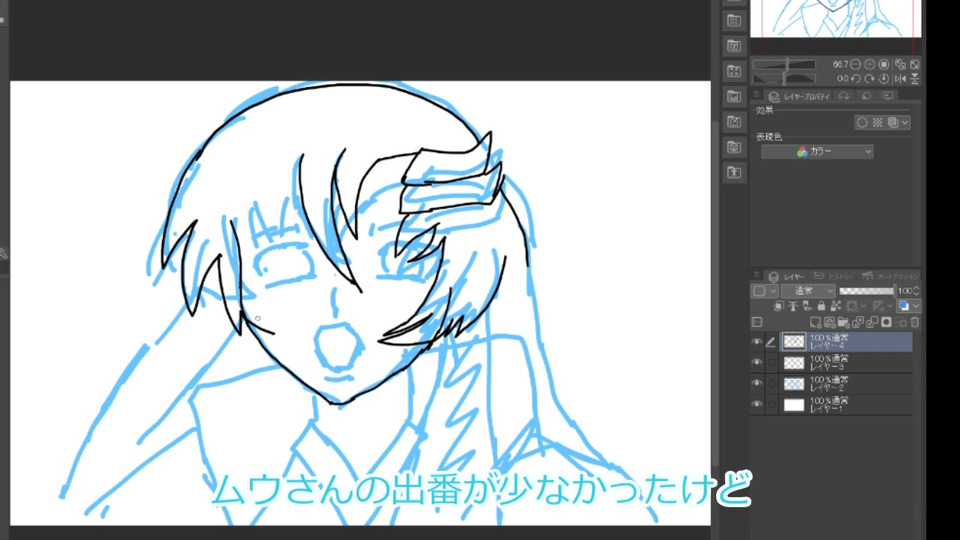Viewport: 960px width, 540px height.
Task: Click the navigator 100% zoom button
Action: [x=883, y=64]
